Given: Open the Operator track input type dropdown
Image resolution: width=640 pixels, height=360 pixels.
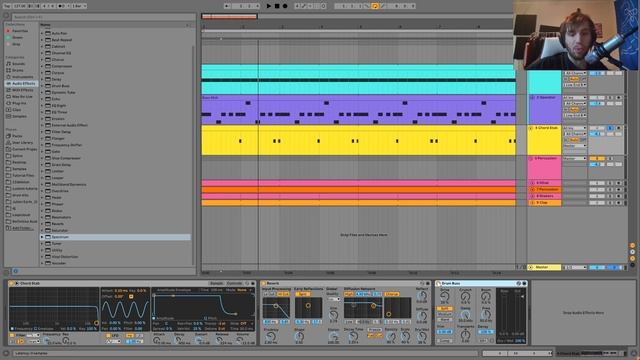Looking at the screenshot, I should tap(575, 98).
